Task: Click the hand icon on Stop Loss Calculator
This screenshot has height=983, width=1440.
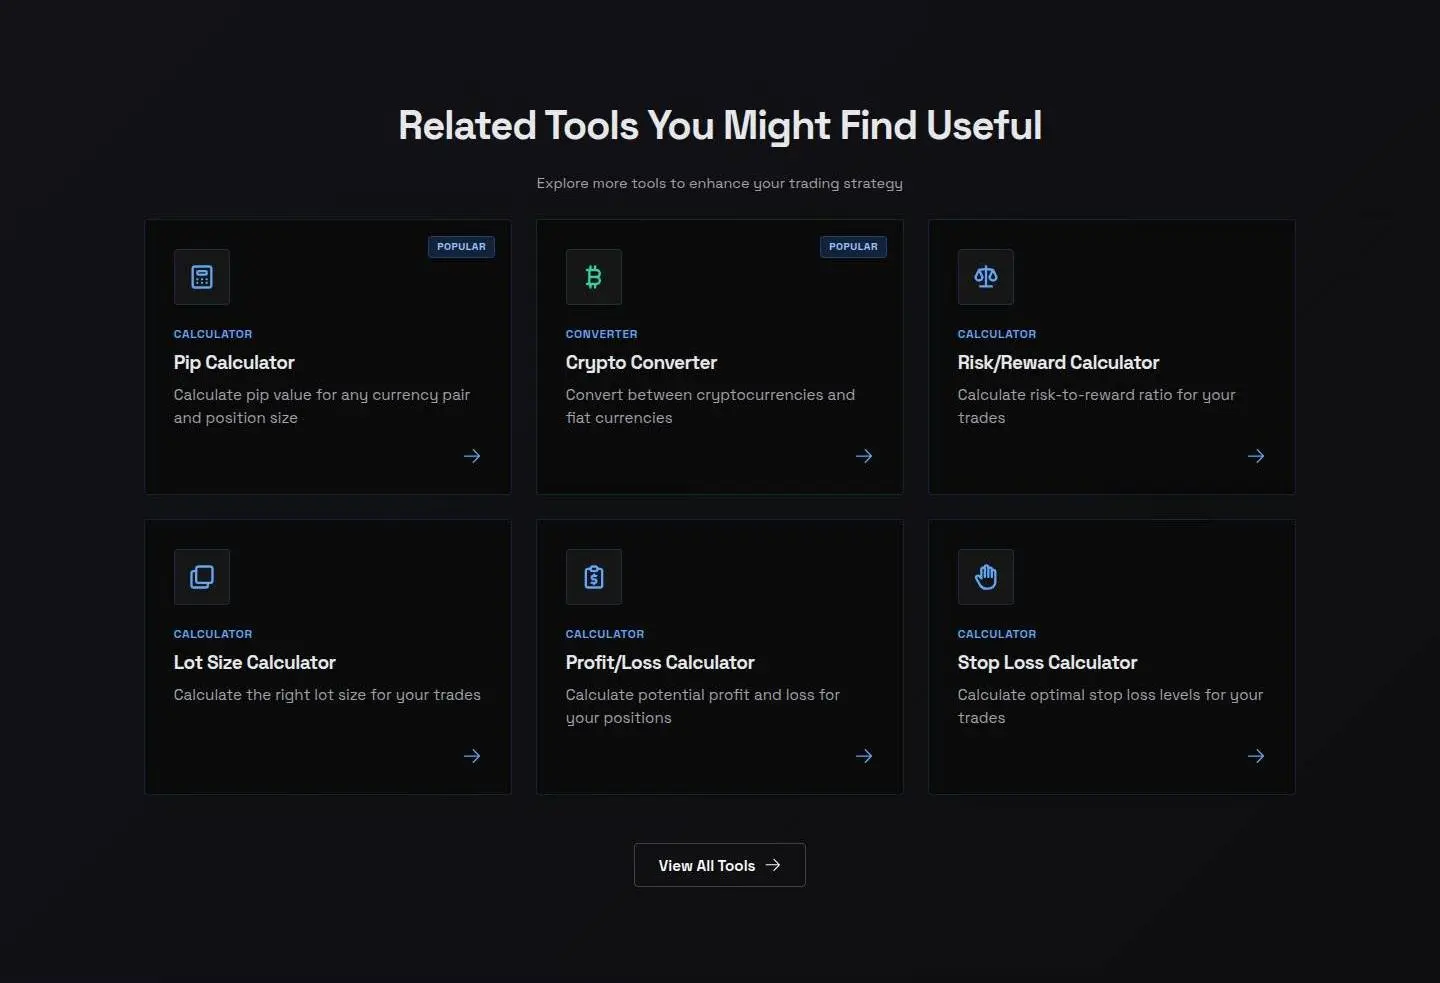Action: (986, 577)
